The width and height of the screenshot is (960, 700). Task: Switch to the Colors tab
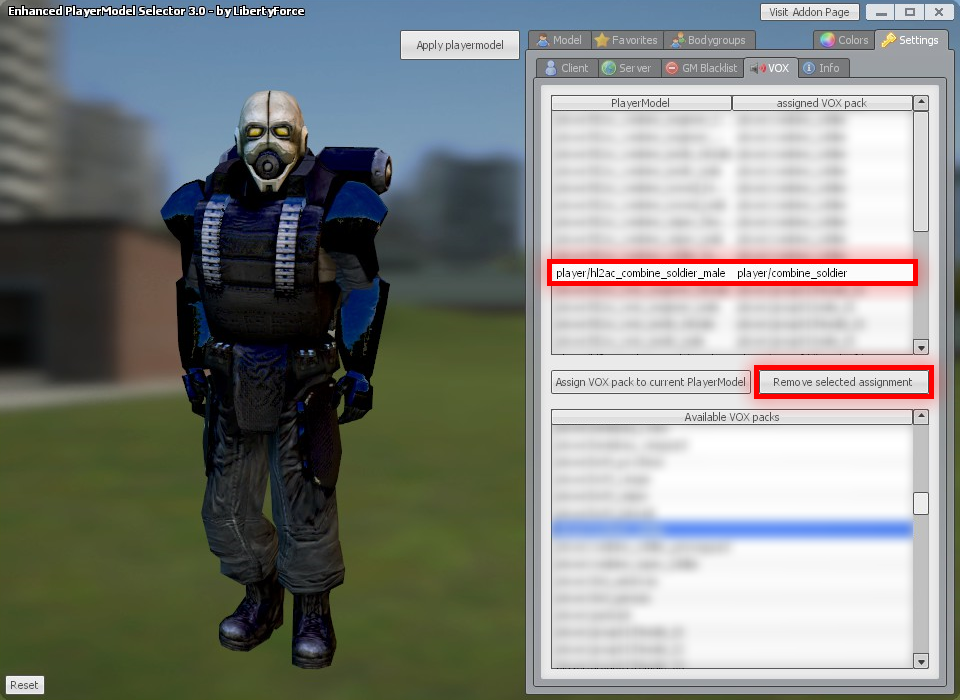(x=844, y=40)
